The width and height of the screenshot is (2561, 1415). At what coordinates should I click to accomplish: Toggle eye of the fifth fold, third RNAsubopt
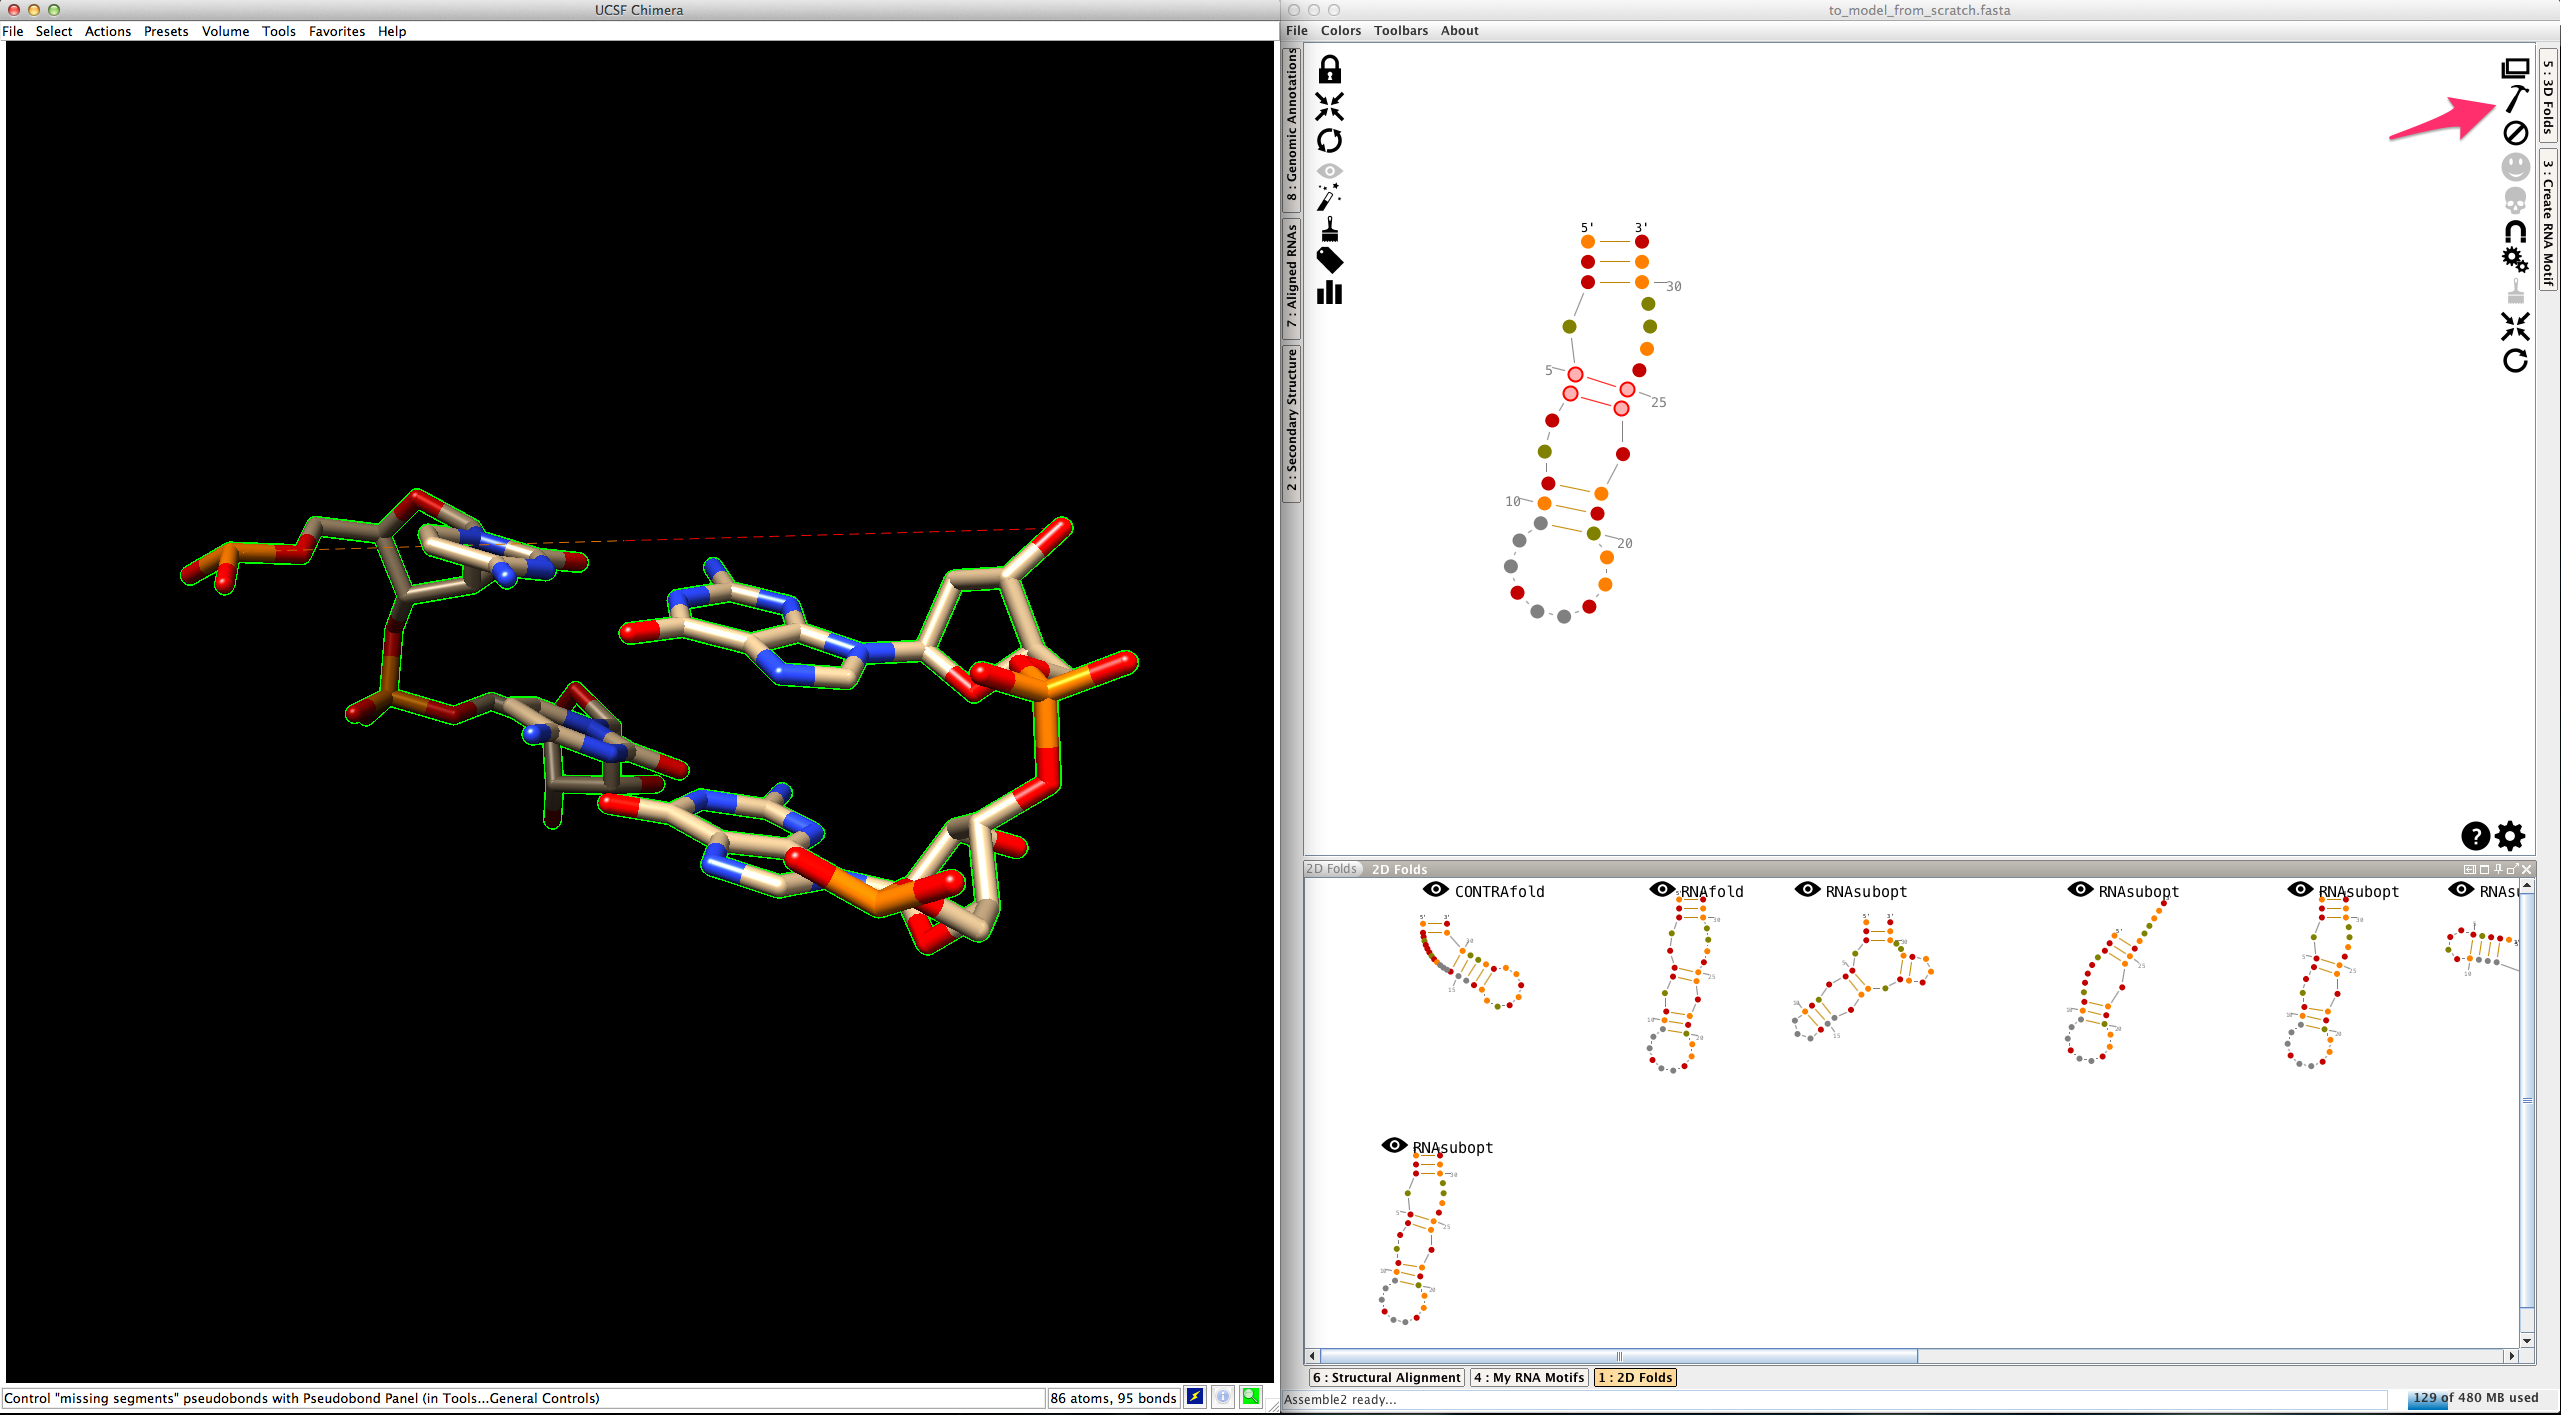pos(2300,890)
